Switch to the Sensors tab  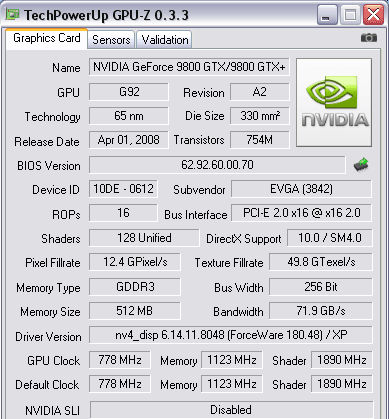111,40
